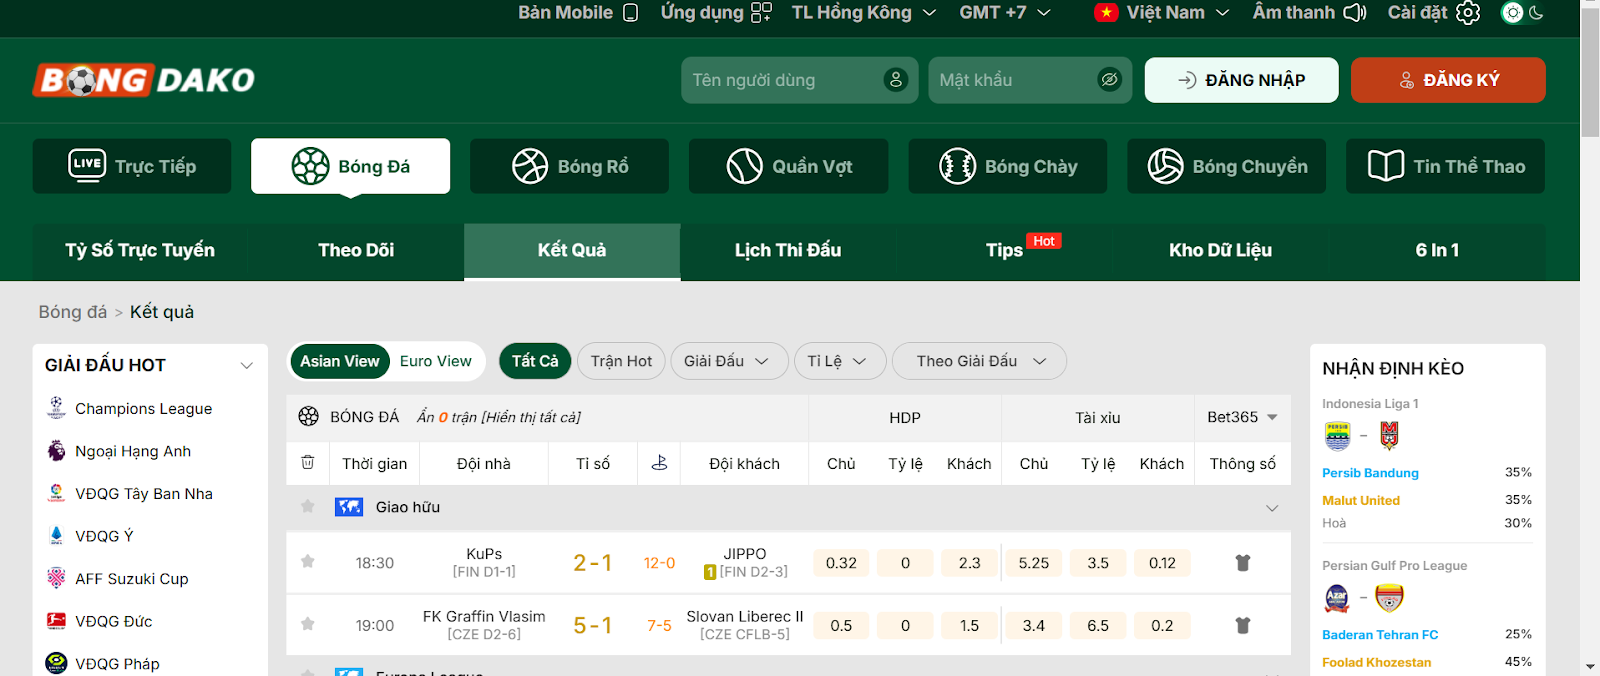1600x676 pixels.
Task: Open Cài đặt settings gear
Action: coord(1468,13)
